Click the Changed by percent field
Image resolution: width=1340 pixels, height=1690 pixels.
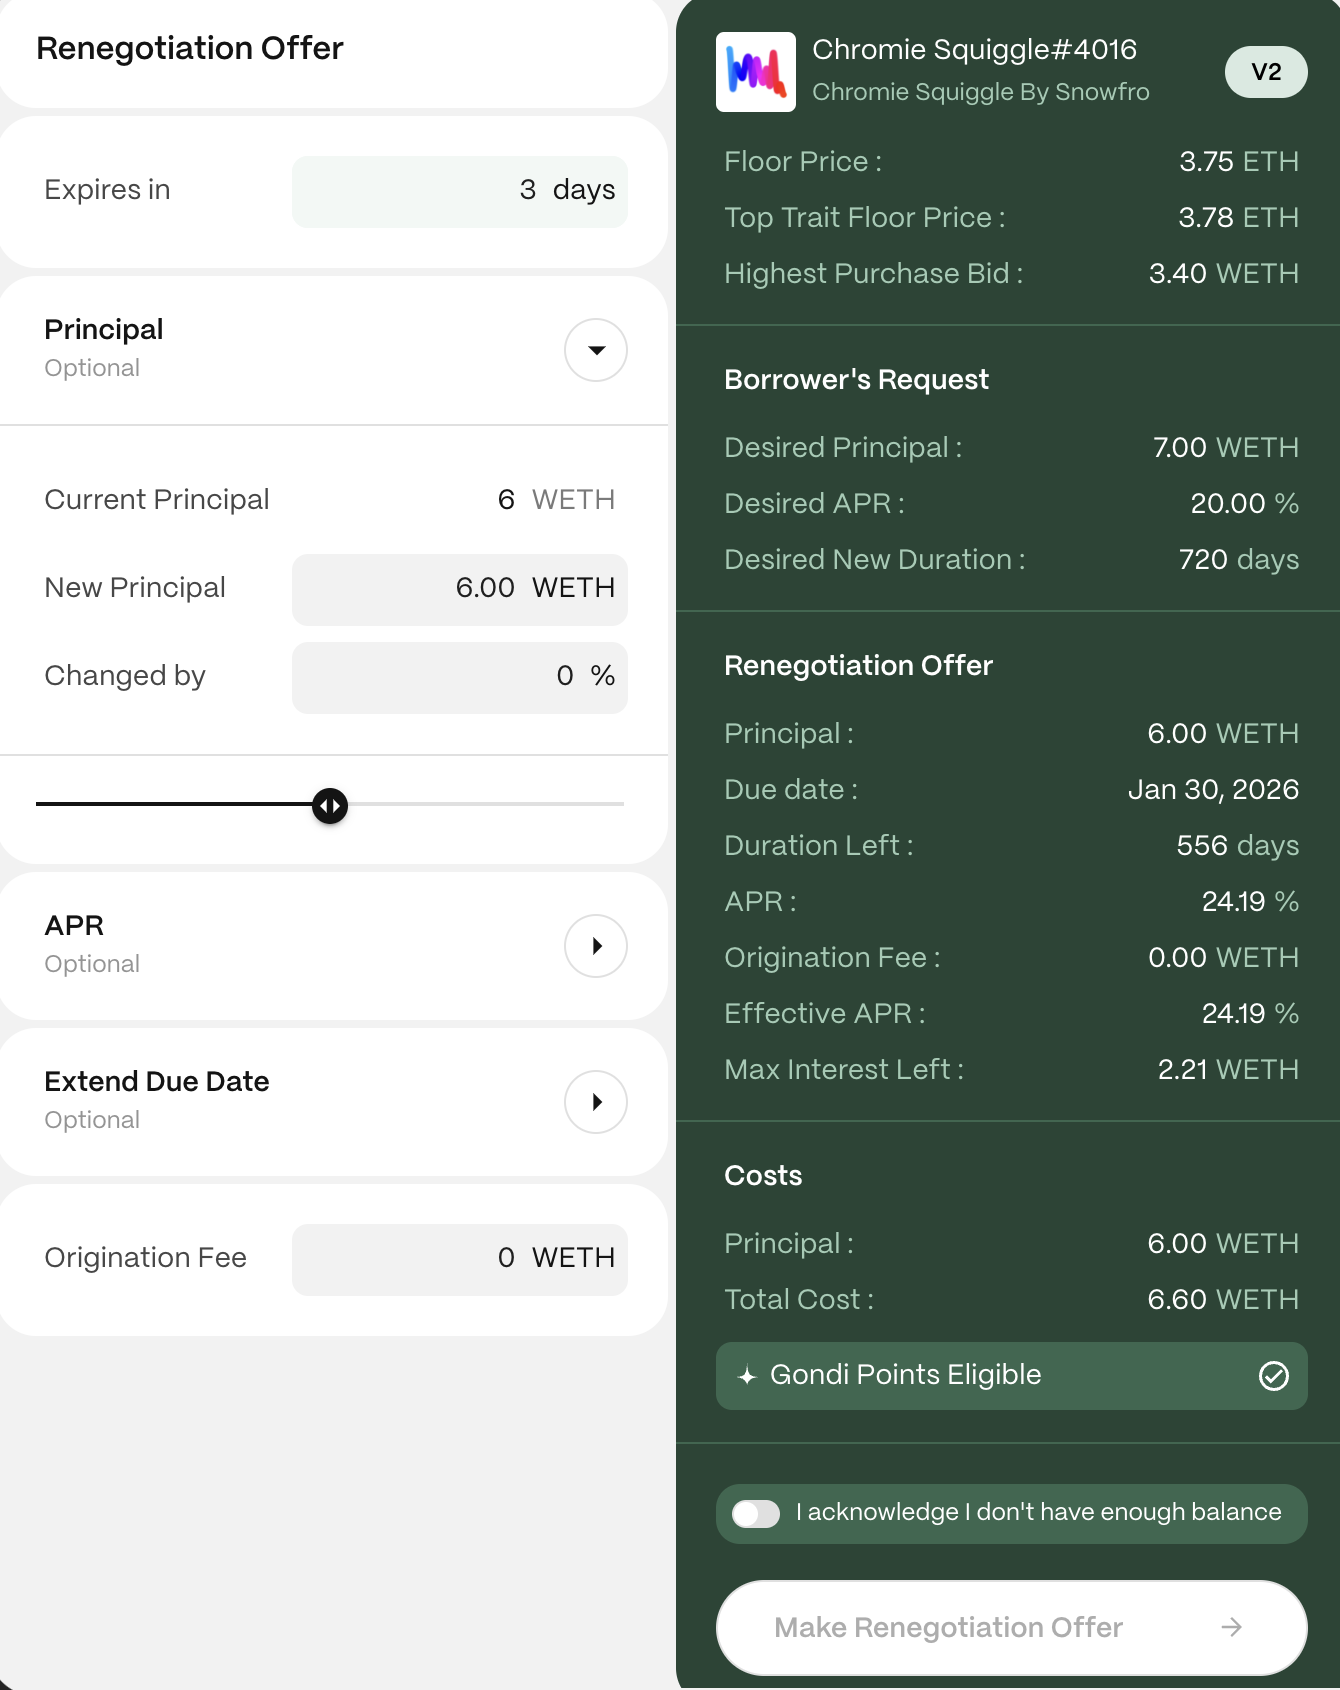[459, 677]
